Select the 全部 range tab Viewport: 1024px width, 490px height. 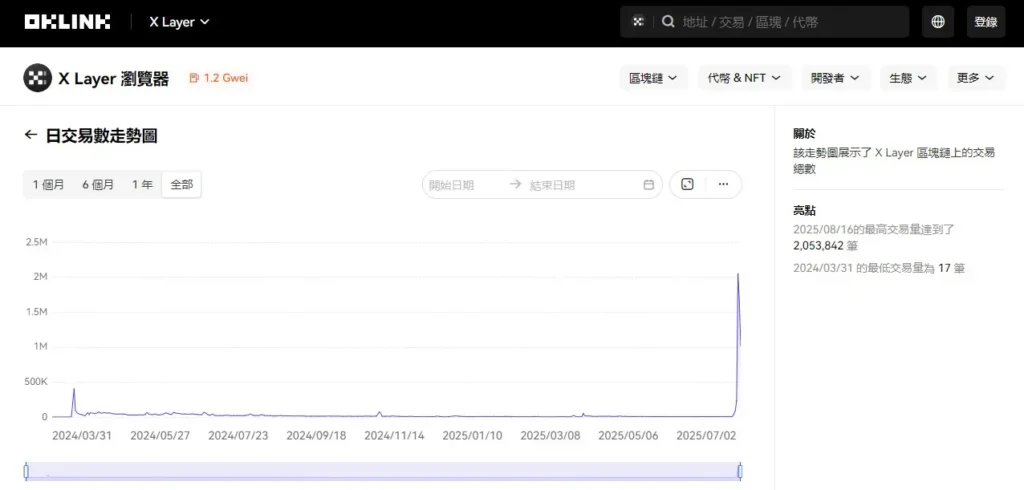coord(182,185)
